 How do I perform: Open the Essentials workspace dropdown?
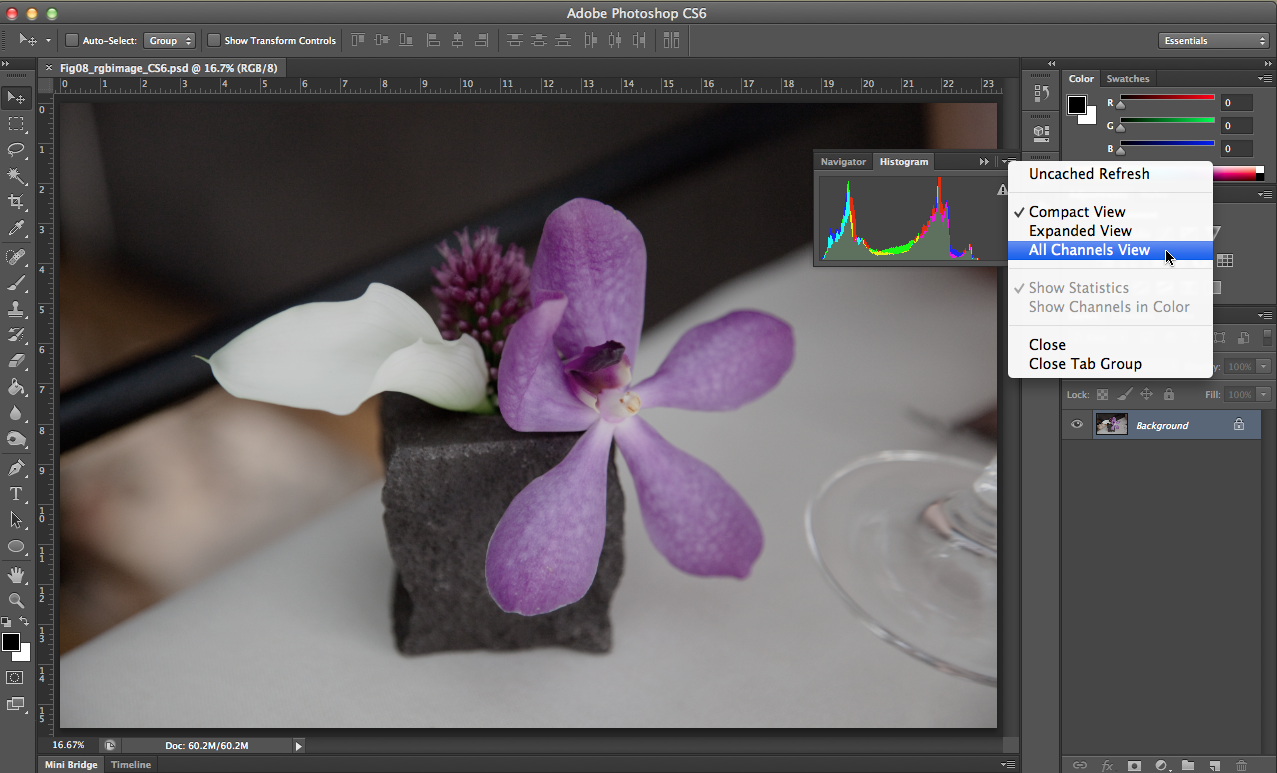point(1214,41)
